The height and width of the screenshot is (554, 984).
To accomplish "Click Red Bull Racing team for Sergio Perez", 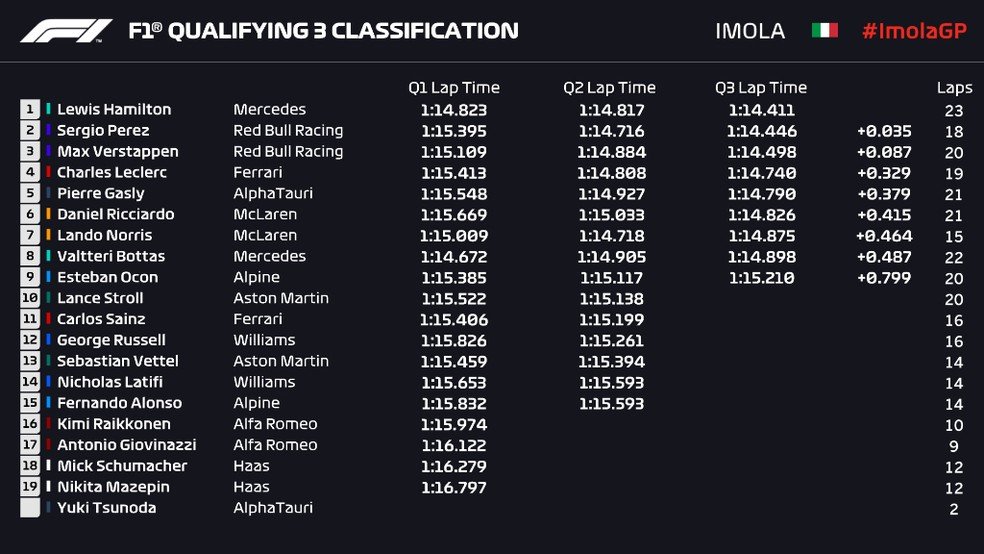I will click(288, 131).
